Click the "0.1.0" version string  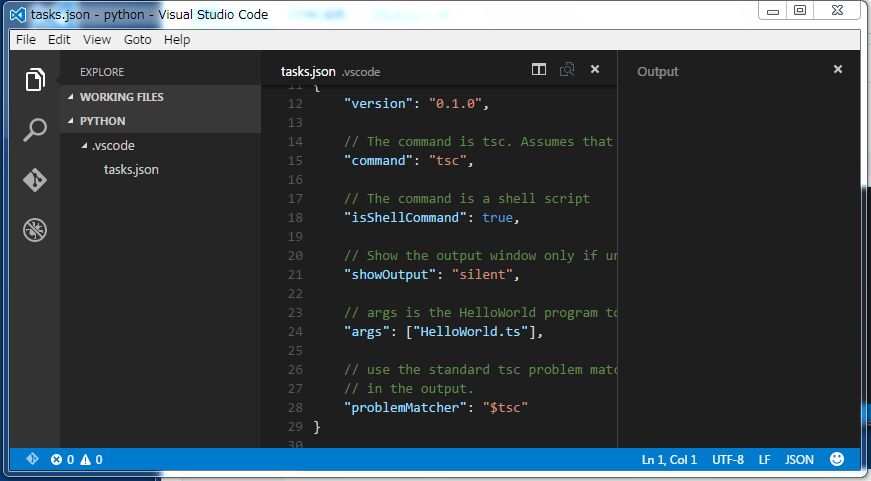click(x=455, y=103)
